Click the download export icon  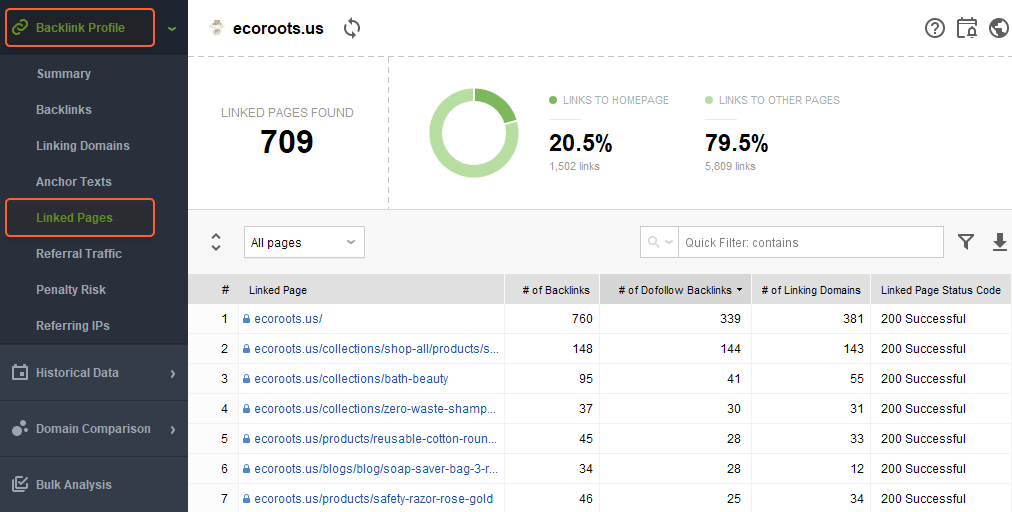click(x=999, y=242)
